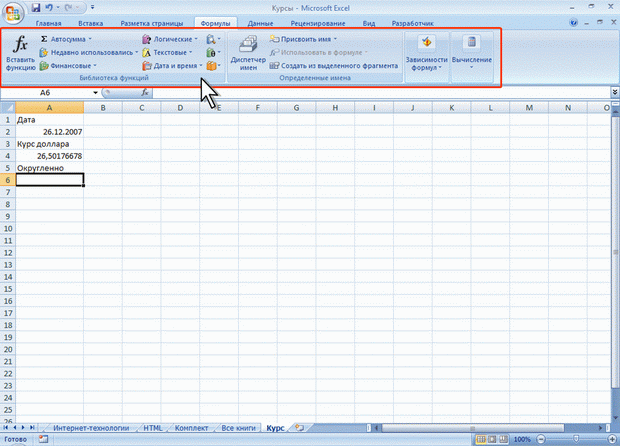Screen dimensions: 620x446
Task: Click the Insert Function (Вставить функцию) button
Action: [20, 53]
